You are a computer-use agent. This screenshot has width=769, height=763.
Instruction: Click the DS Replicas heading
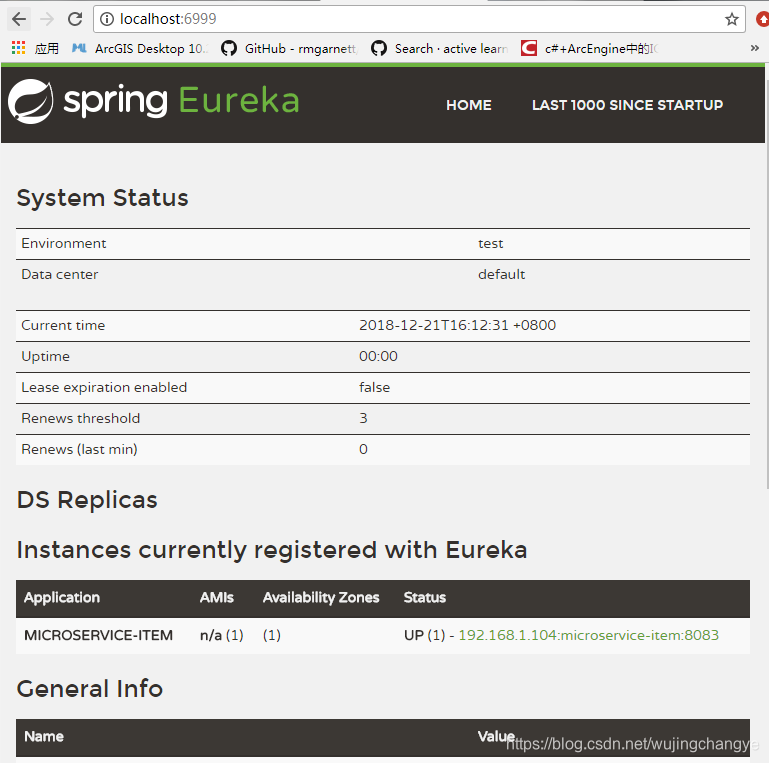[x=87, y=500]
